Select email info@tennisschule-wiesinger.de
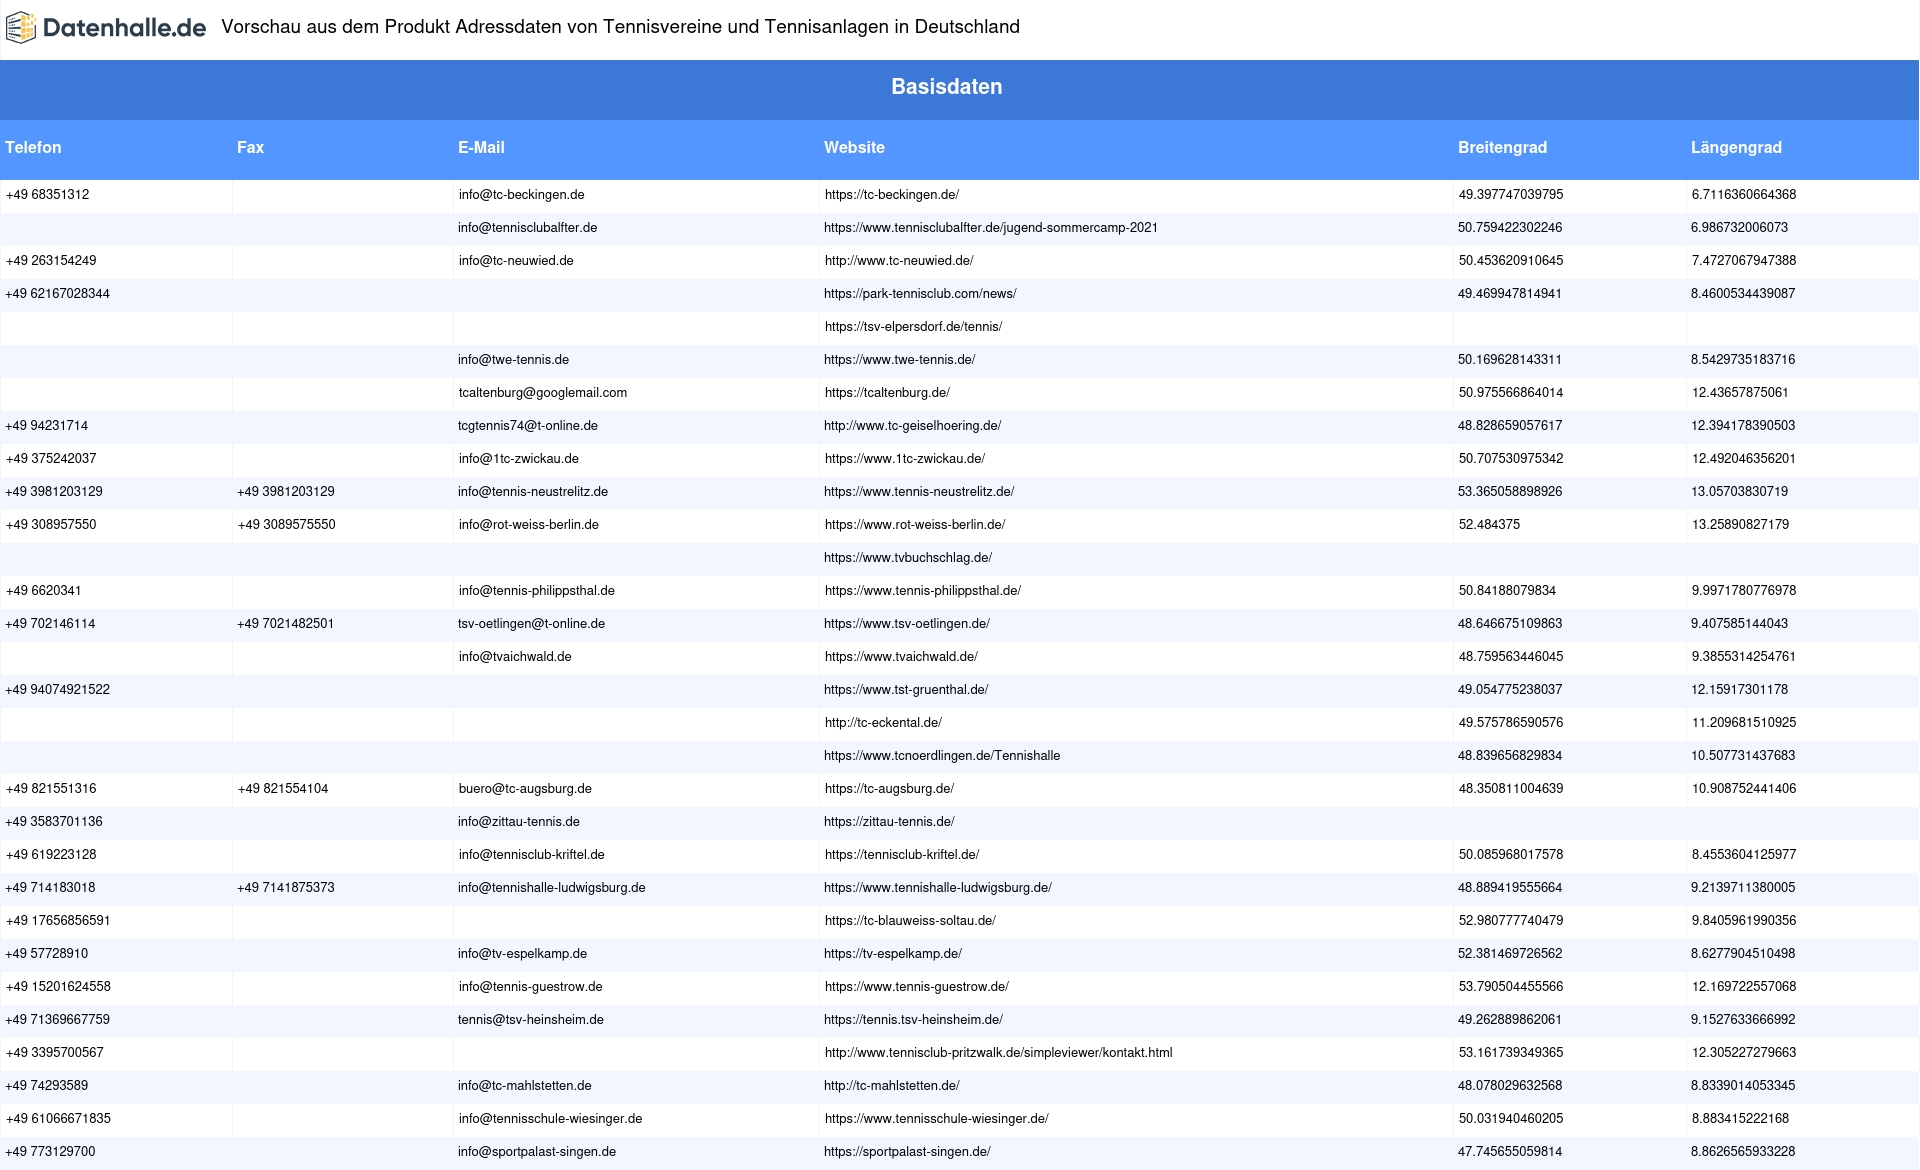This screenshot has width=1920, height=1170. tap(550, 1119)
